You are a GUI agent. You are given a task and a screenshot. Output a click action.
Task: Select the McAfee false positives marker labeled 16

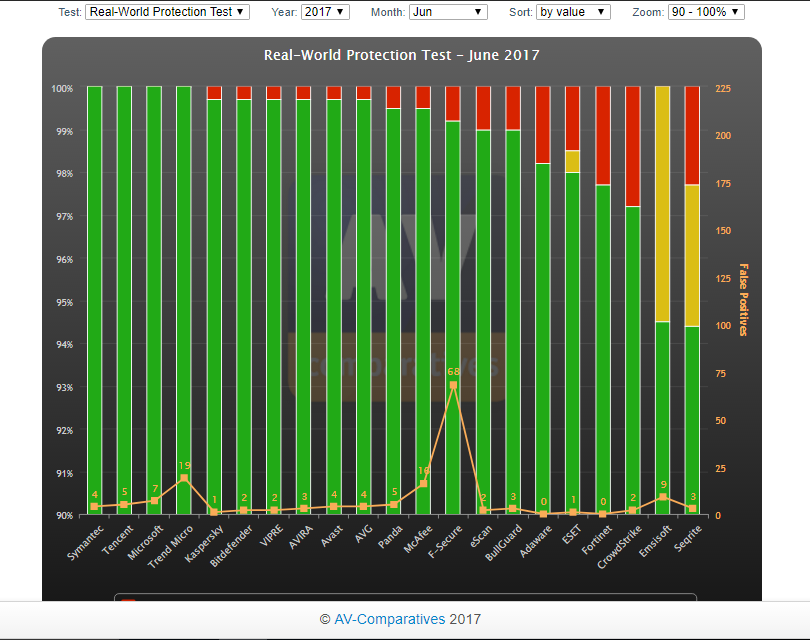click(x=423, y=484)
